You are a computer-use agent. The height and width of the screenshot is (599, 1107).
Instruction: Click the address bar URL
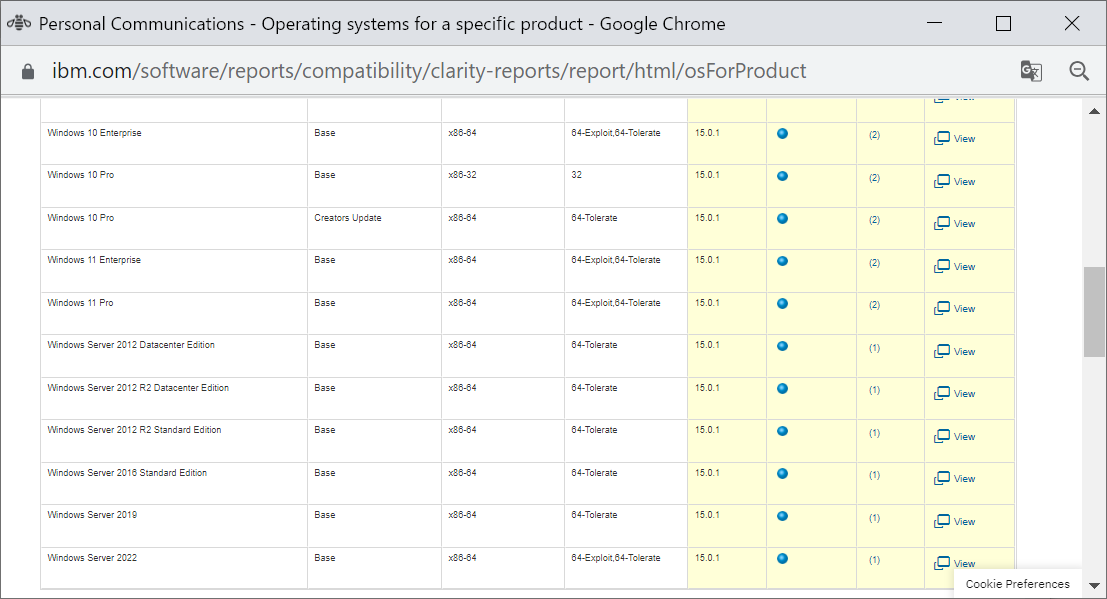pos(429,71)
